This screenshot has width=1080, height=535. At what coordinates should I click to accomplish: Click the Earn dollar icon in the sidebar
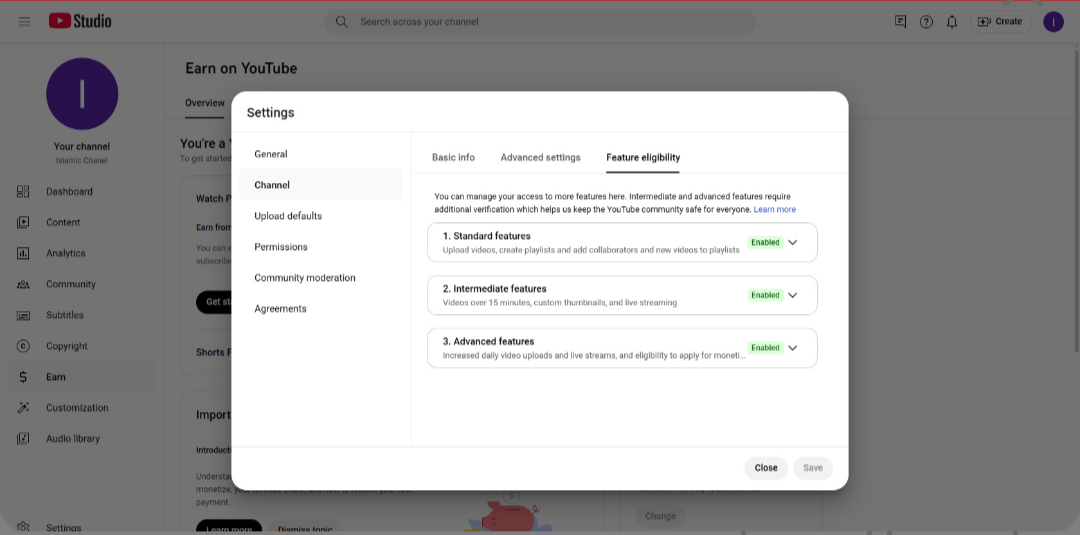23,377
